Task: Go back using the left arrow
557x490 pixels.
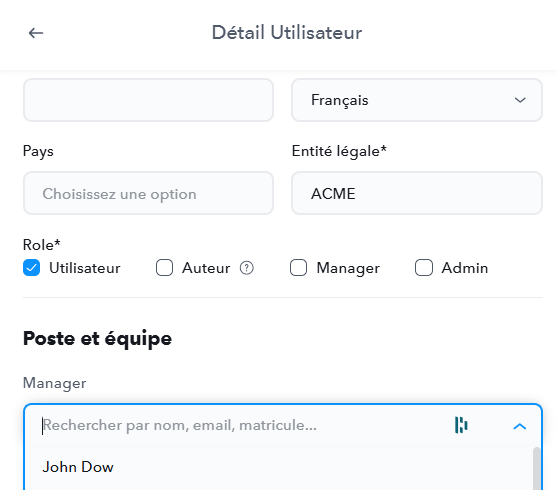Action: point(36,33)
